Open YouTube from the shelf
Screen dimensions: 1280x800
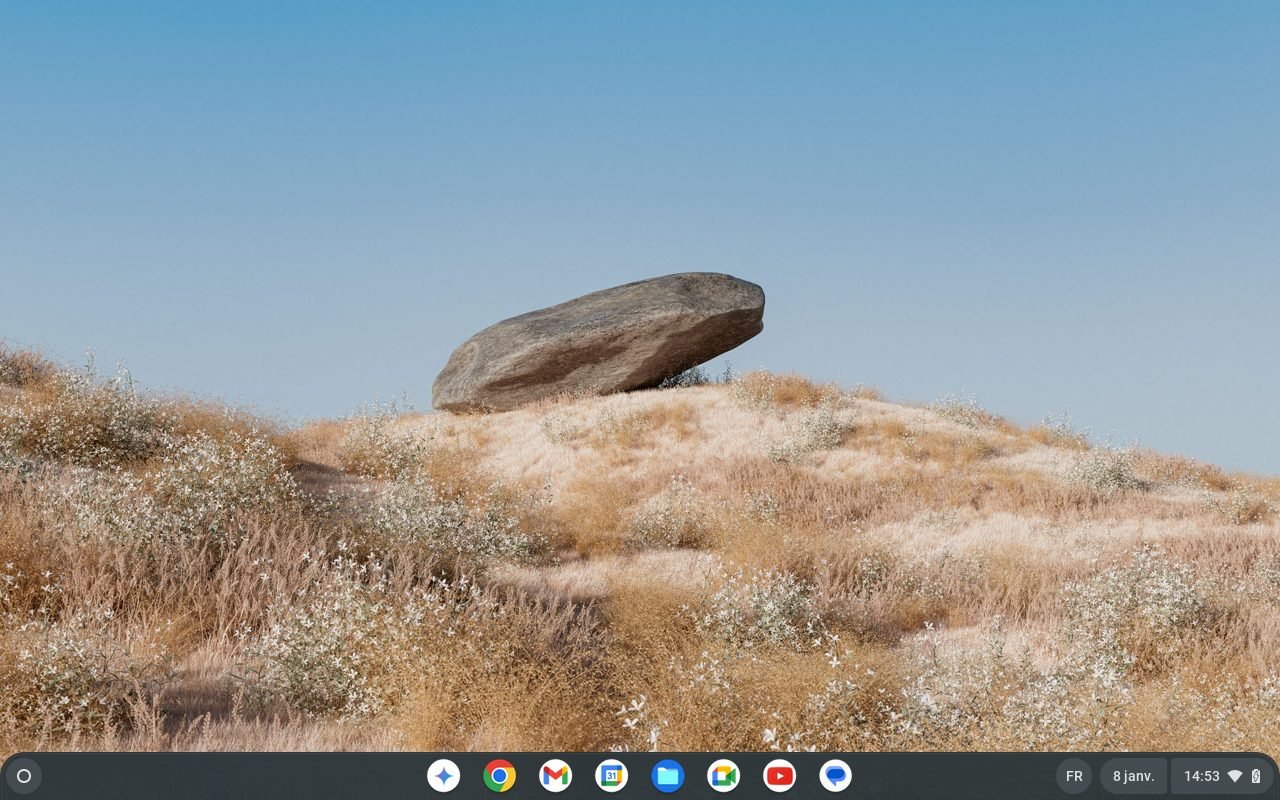pos(780,776)
